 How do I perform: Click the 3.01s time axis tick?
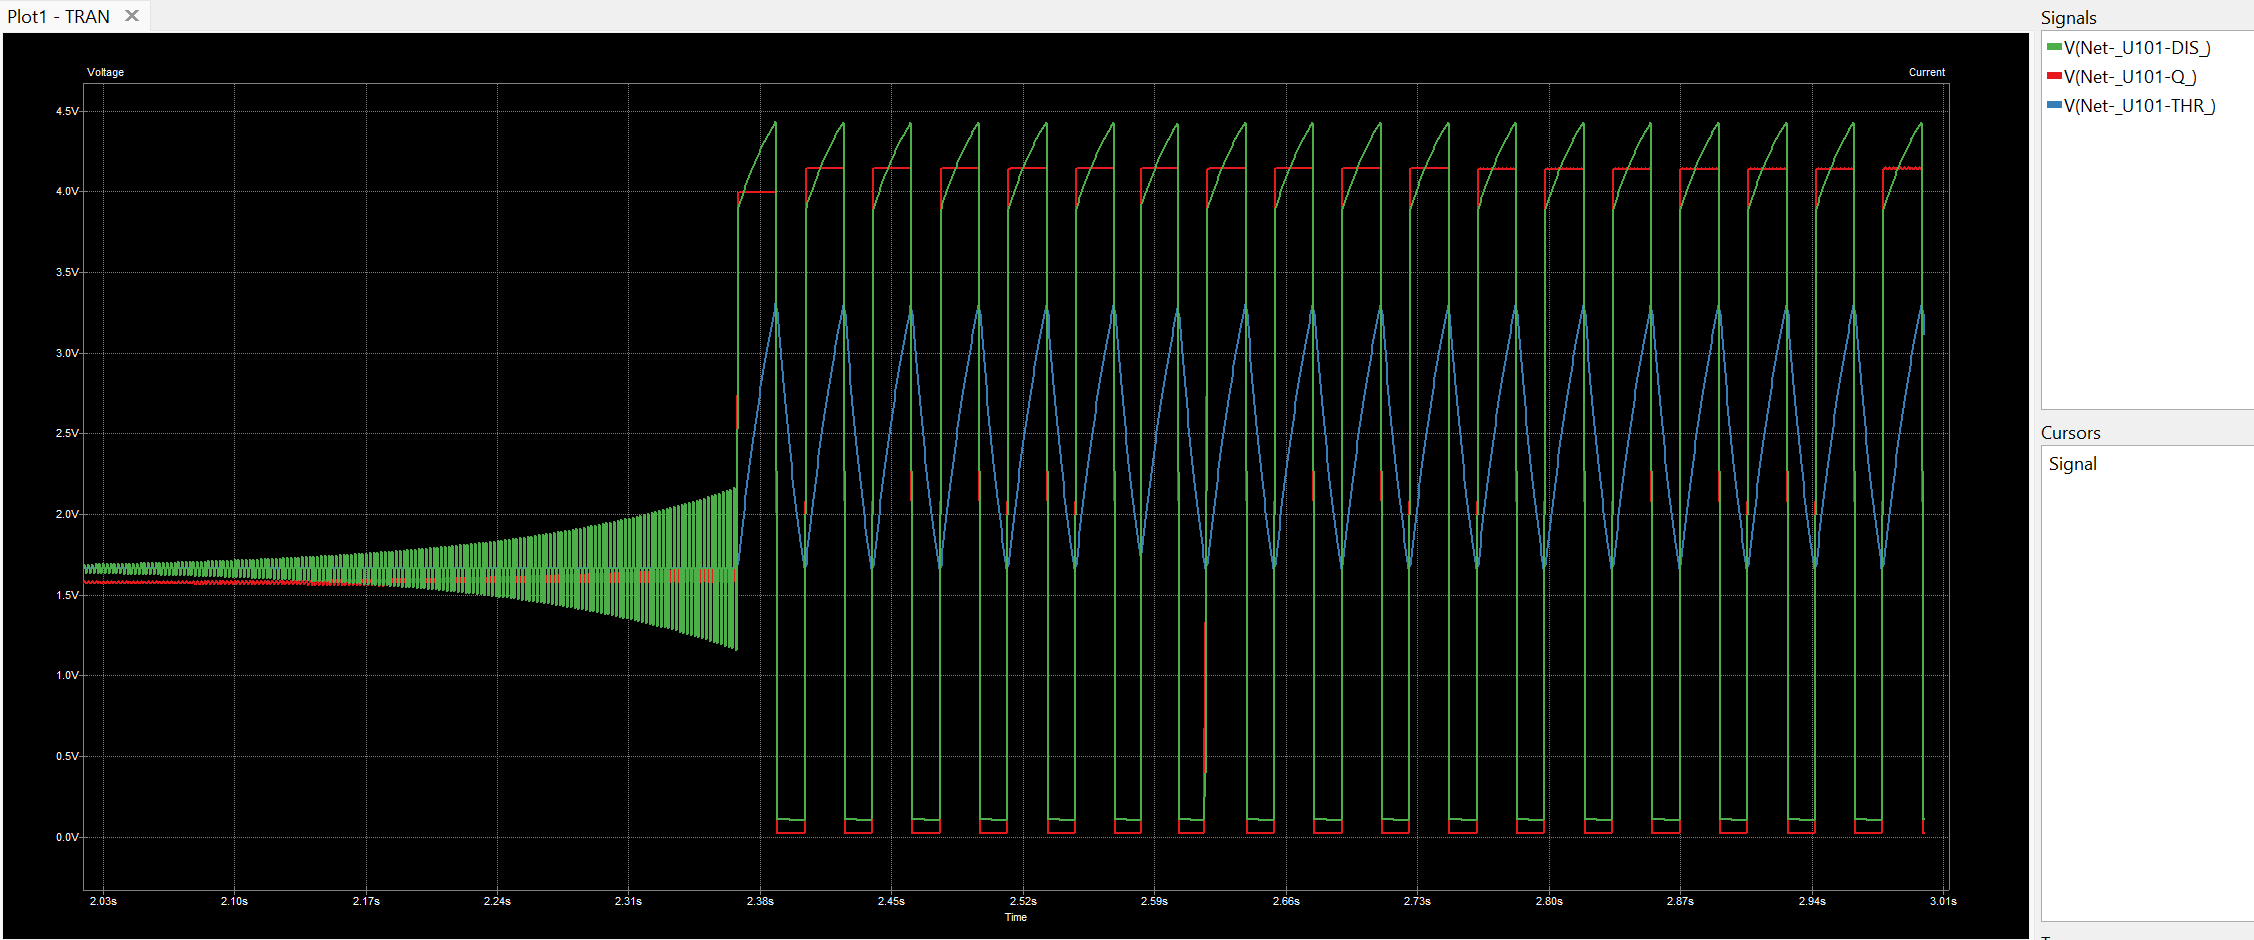click(1943, 901)
